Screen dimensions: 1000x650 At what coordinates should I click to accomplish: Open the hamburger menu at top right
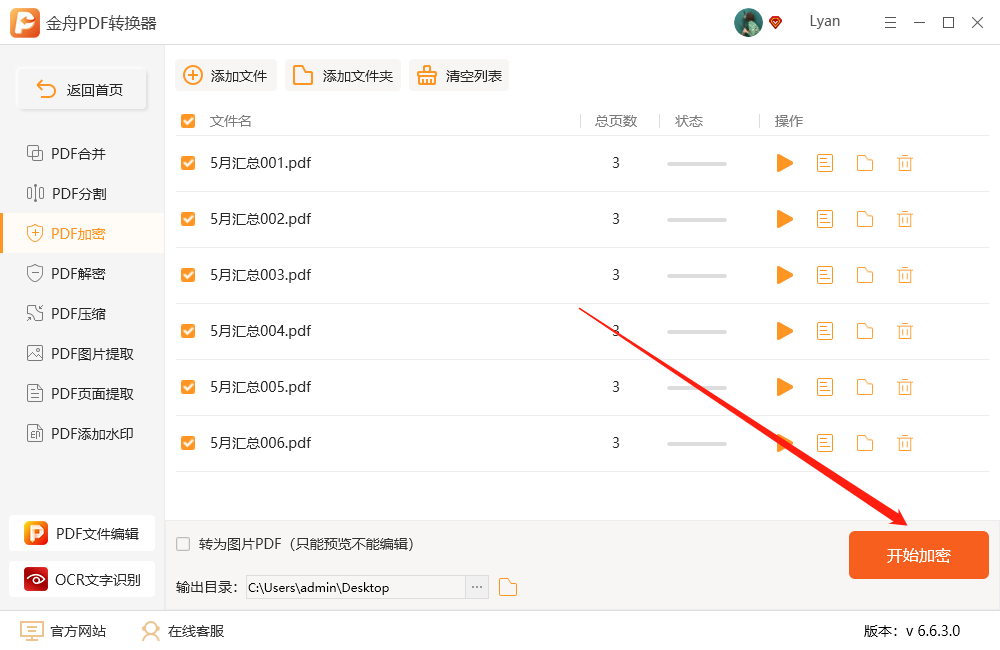pyautogui.click(x=890, y=22)
